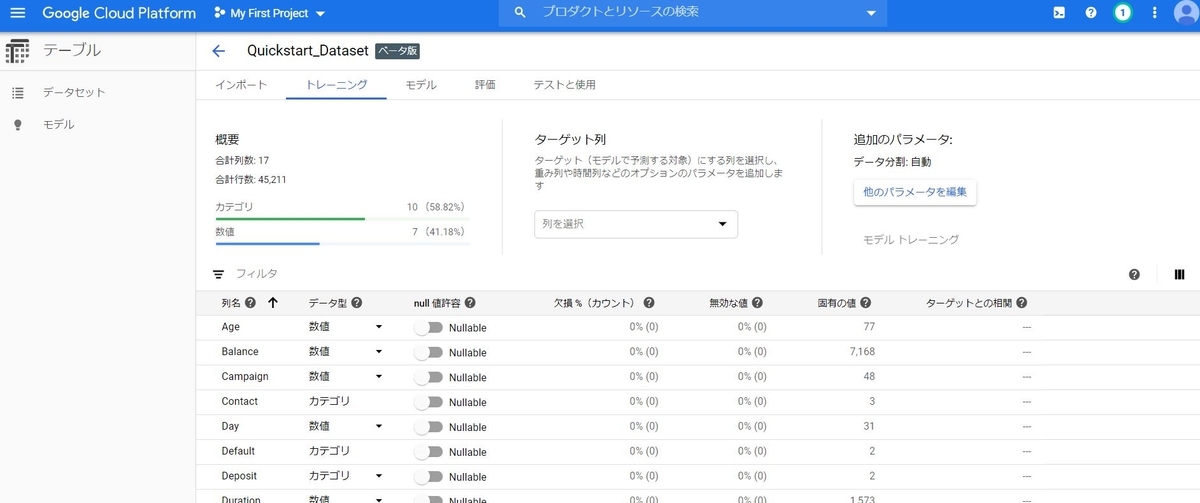Open the help menu in header

[x=1091, y=13]
